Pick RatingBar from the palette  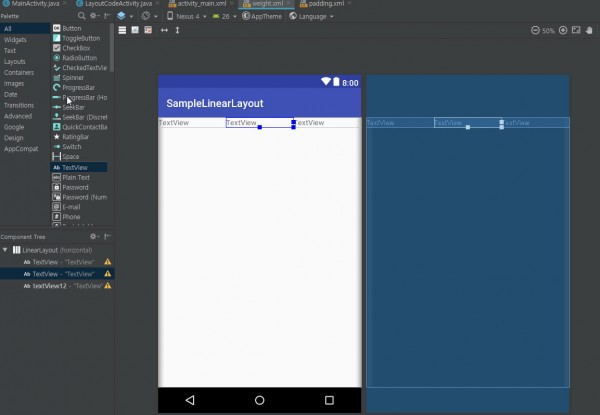tap(80, 137)
